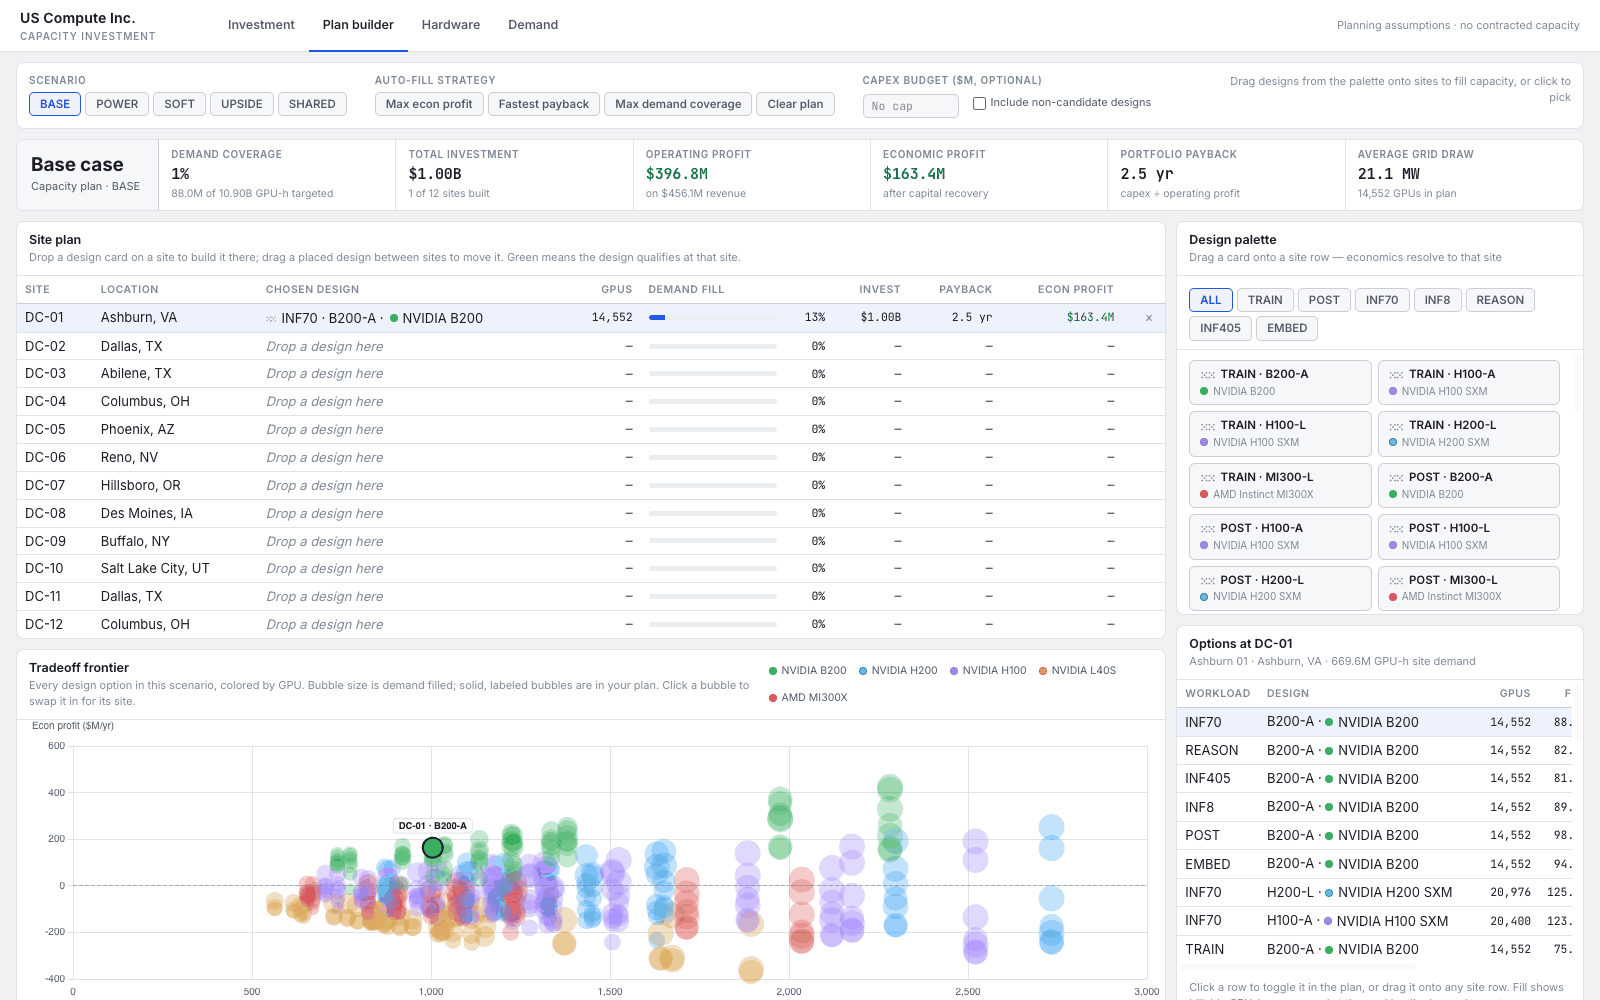Switch scenario to SHARED

312,104
